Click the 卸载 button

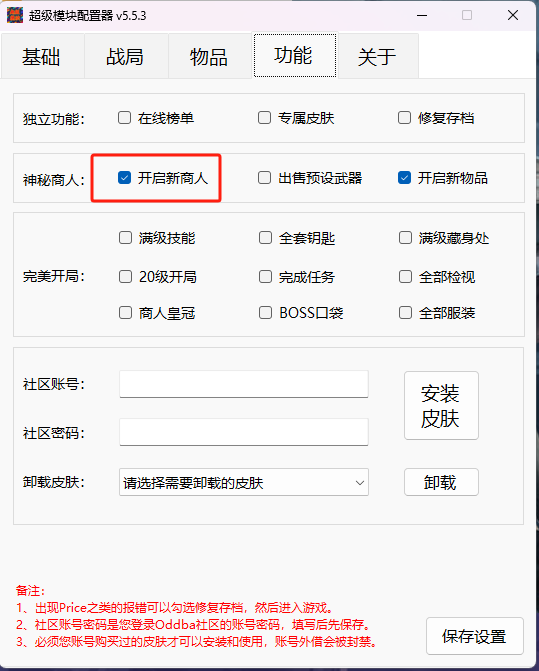tap(441, 482)
